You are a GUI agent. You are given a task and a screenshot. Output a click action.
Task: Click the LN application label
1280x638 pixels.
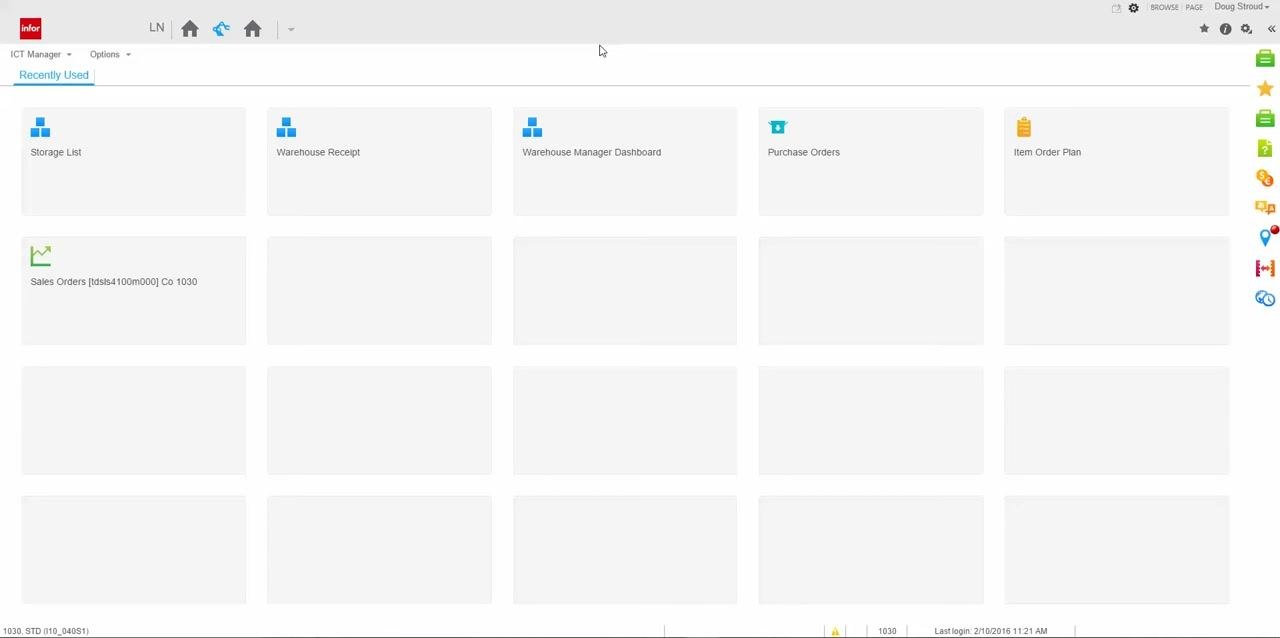tap(157, 27)
